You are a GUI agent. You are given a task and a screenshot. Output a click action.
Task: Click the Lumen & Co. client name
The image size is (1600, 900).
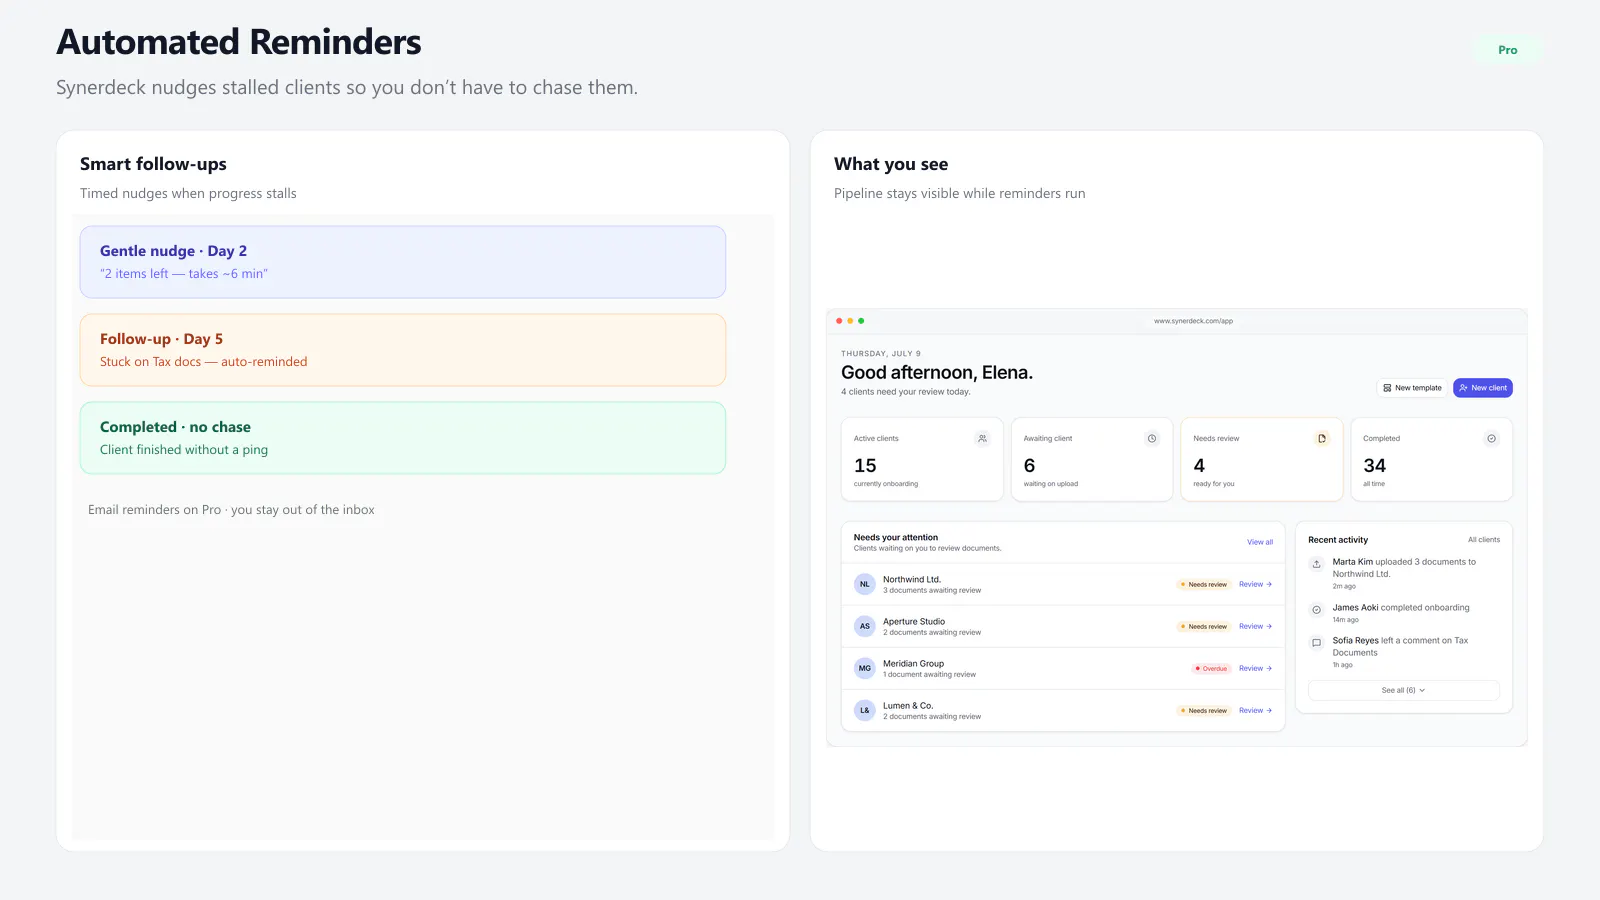pyautogui.click(x=908, y=705)
